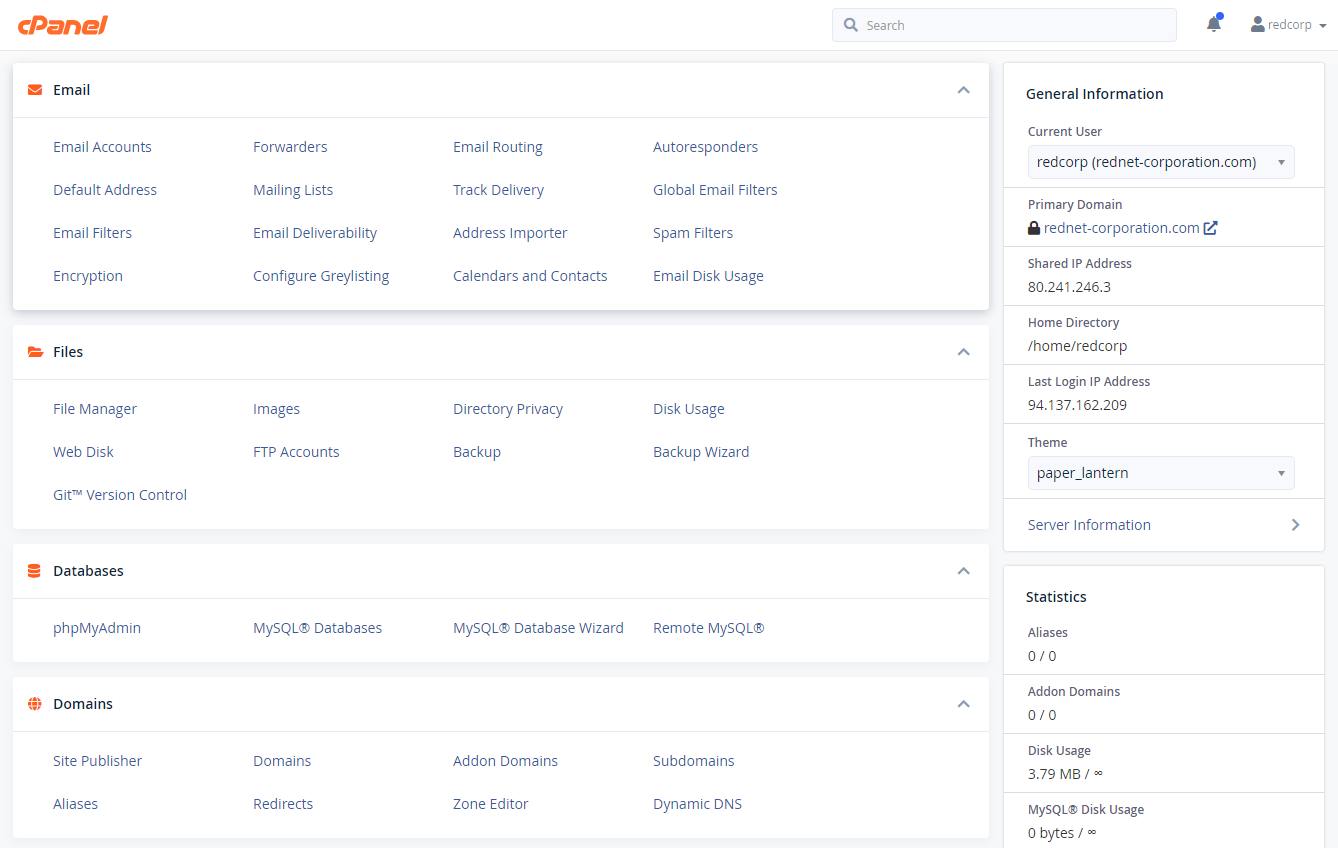Viewport: 1338px width, 848px height.
Task: Open the notifications bell
Action: click(x=1213, y=25)
